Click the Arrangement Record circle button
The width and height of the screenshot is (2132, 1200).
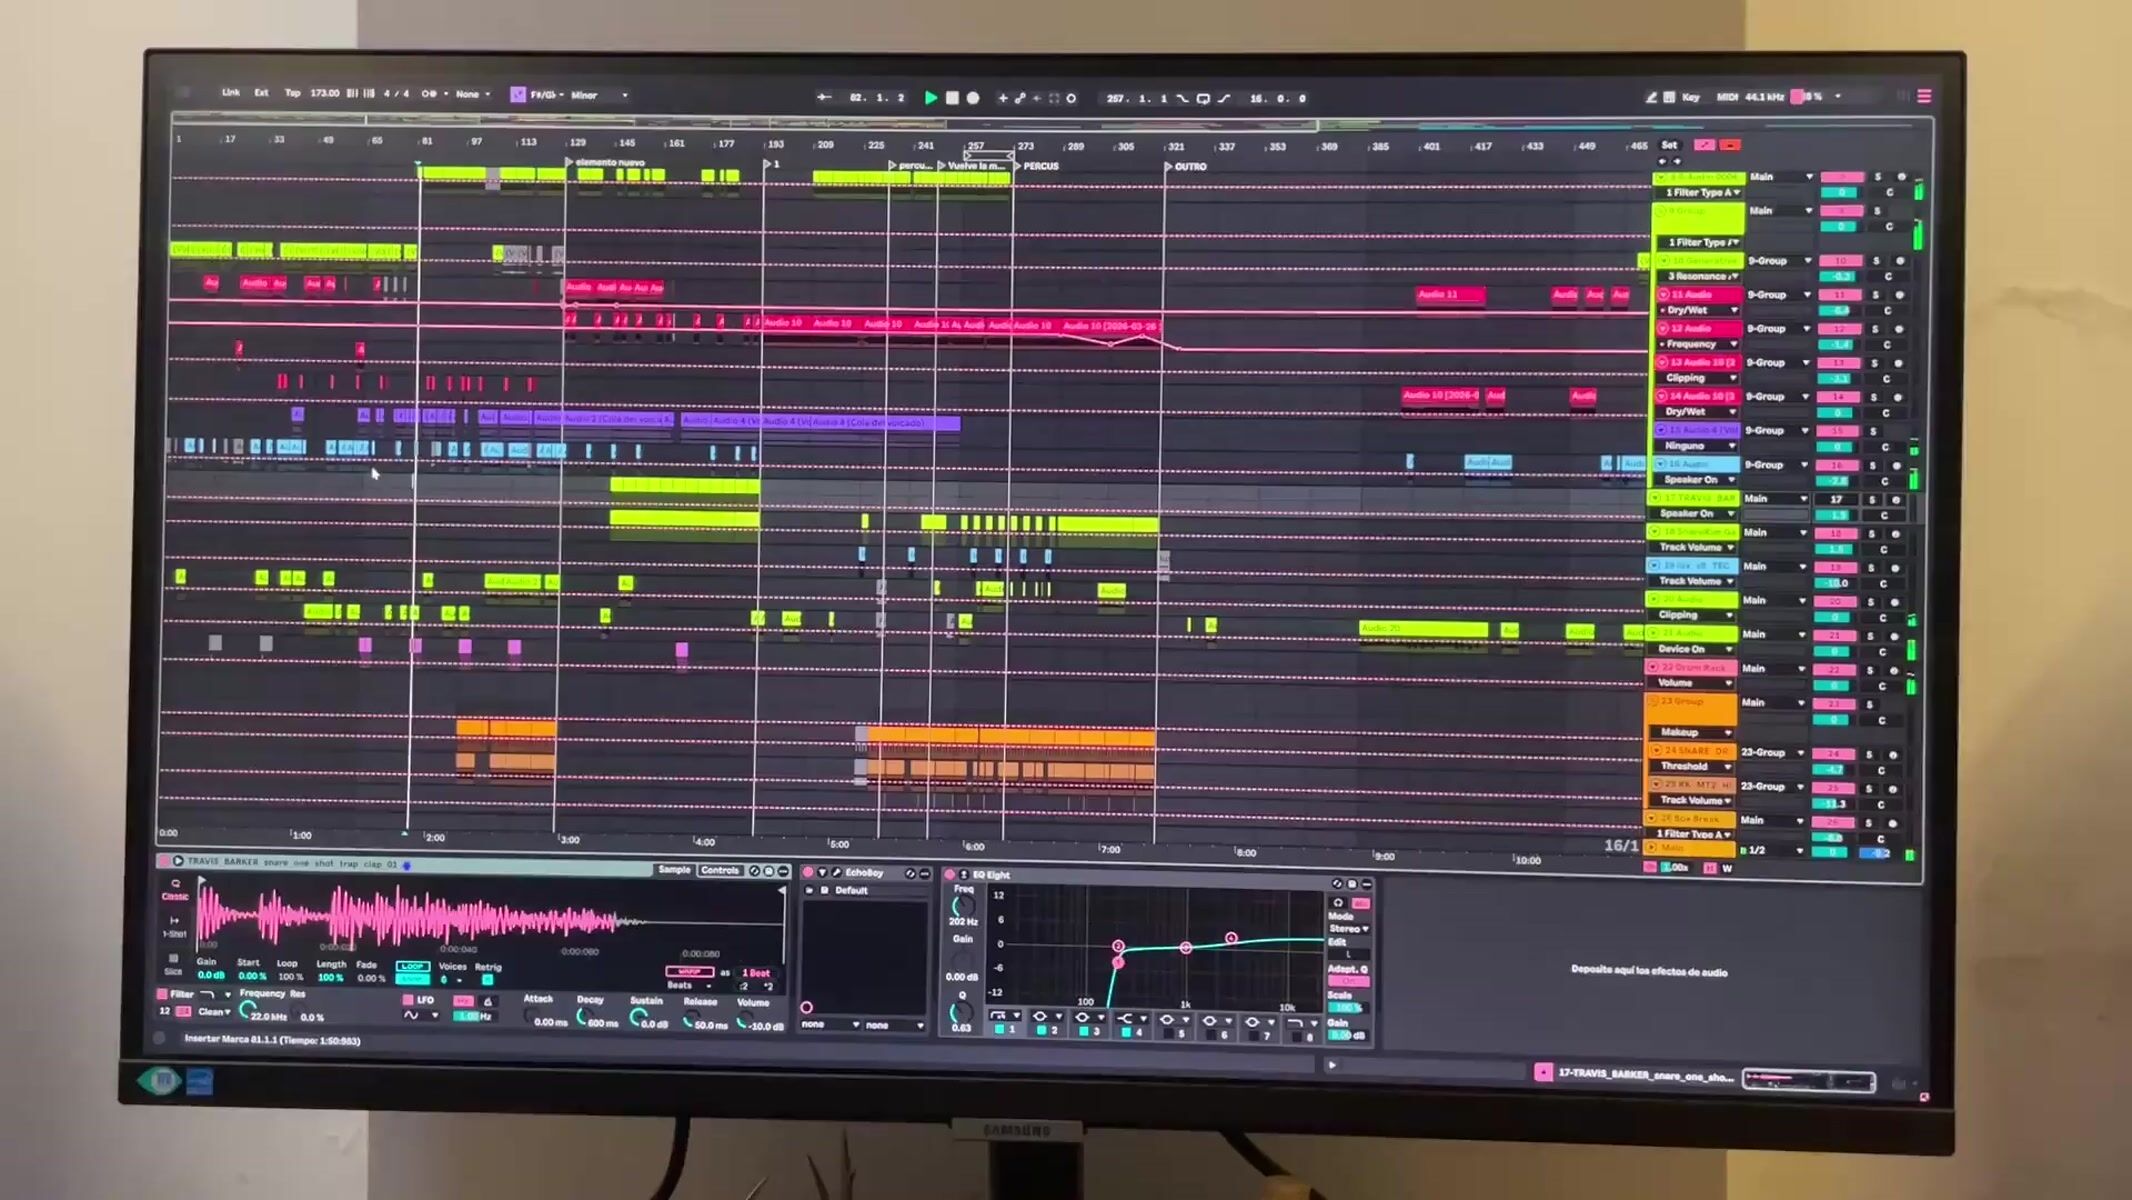tap(973, 98)
